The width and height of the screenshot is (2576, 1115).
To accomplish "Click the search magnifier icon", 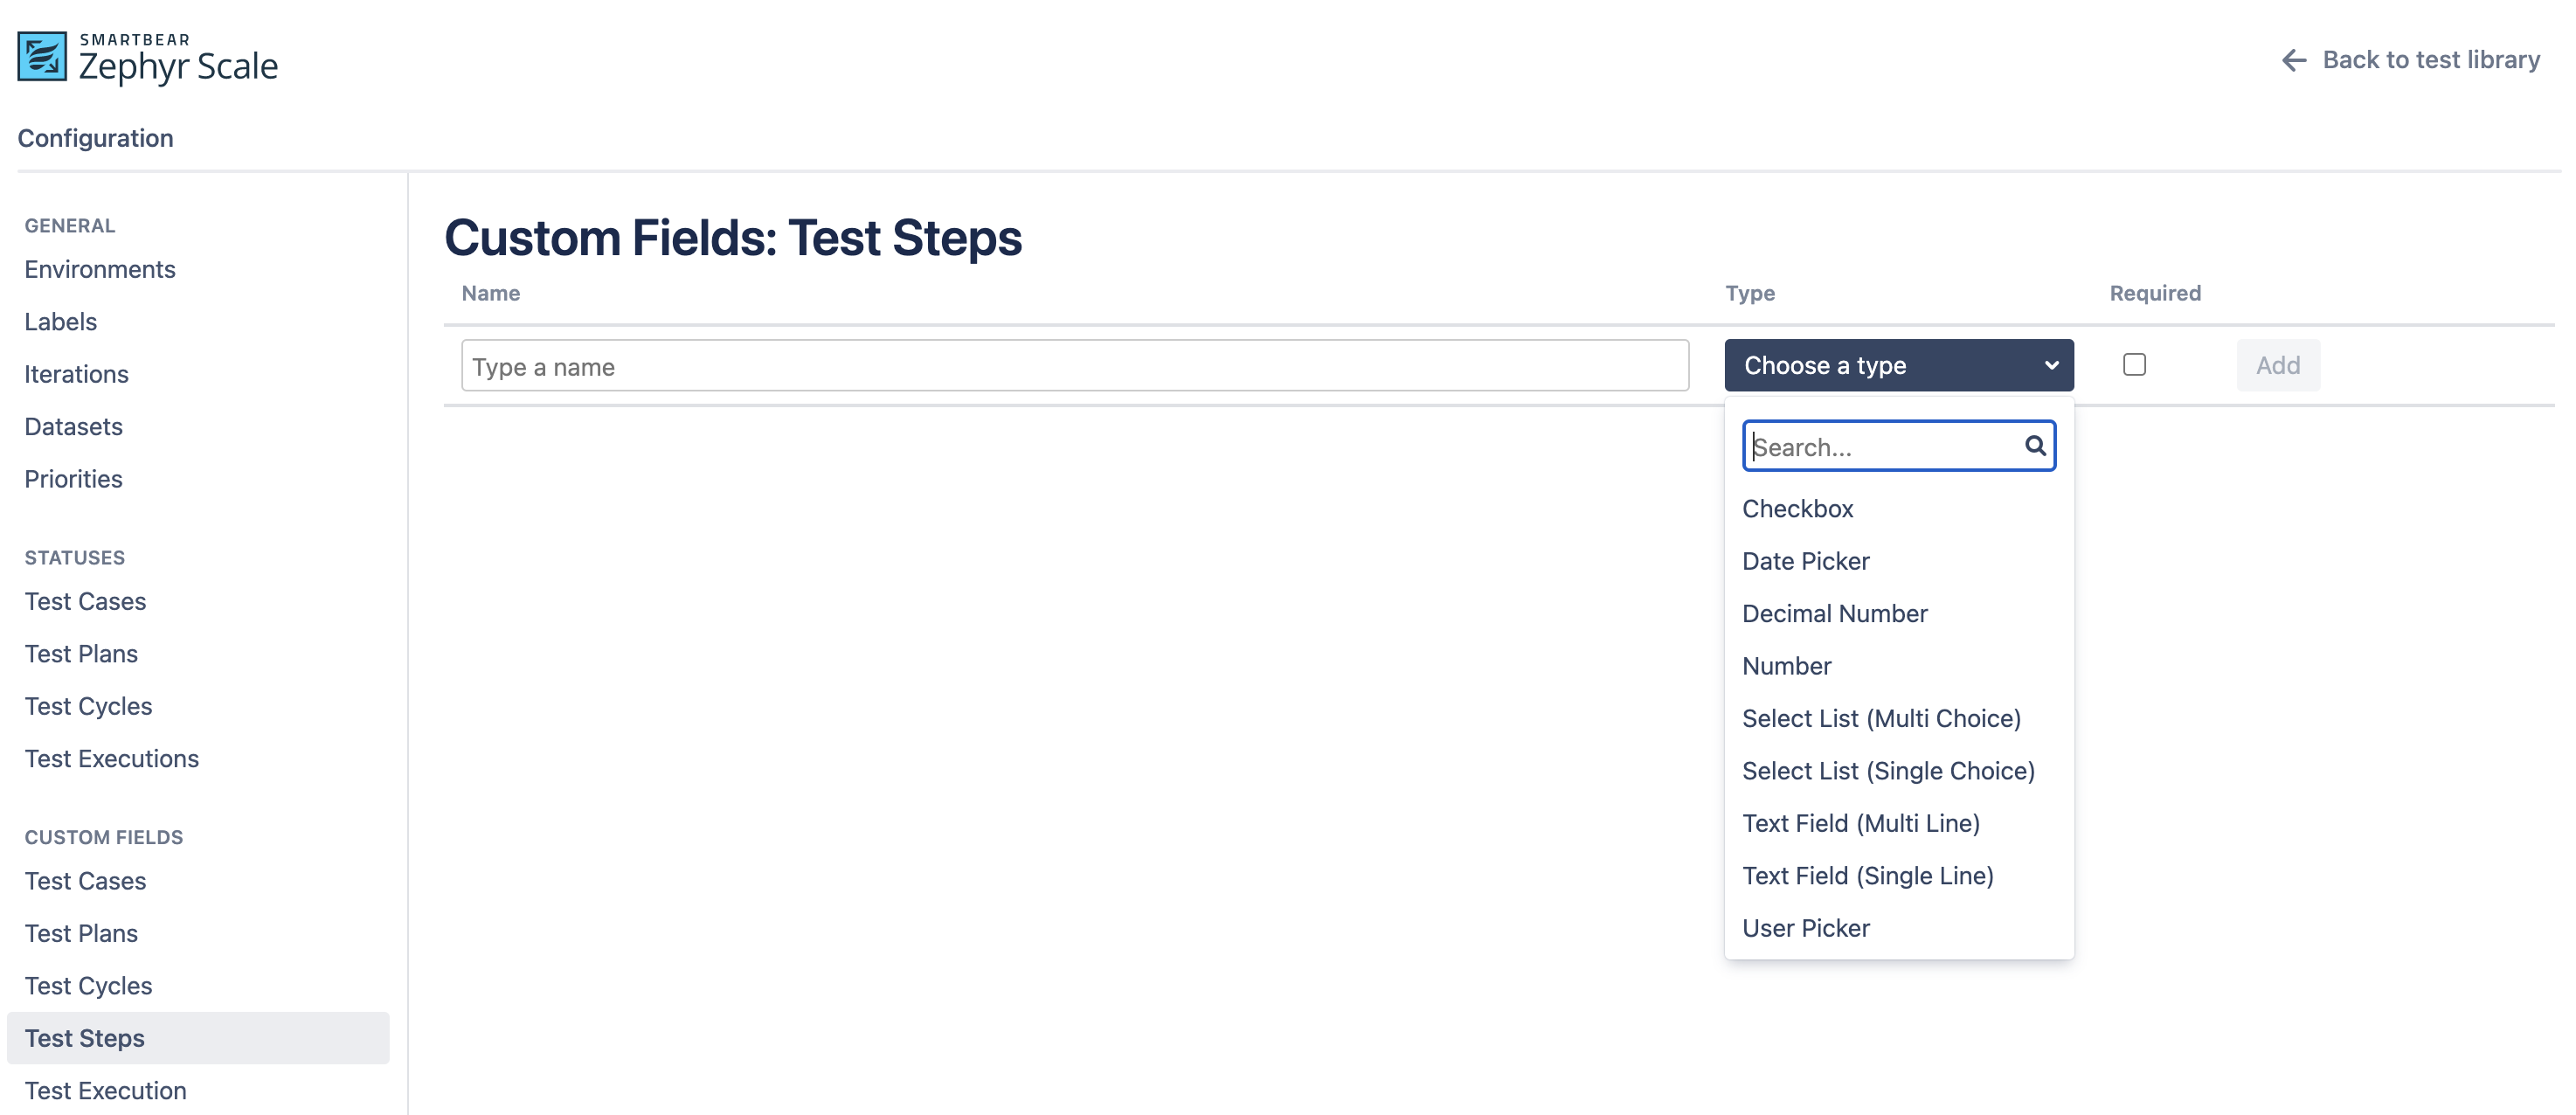I will (2035, 446).
